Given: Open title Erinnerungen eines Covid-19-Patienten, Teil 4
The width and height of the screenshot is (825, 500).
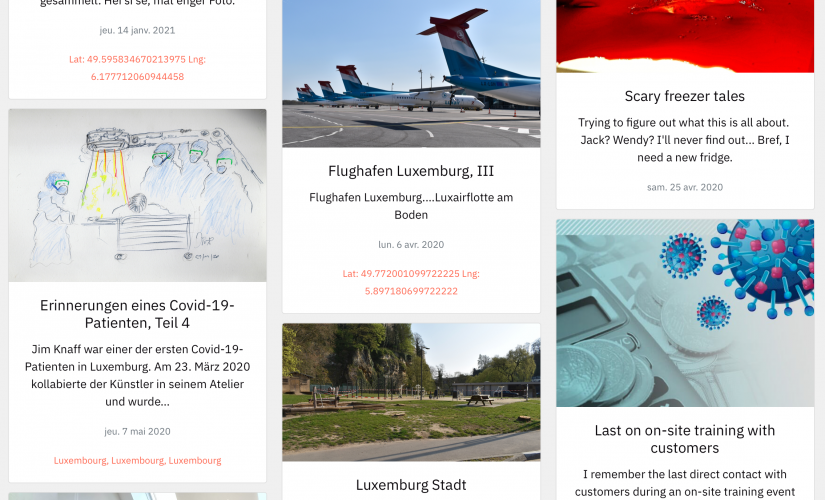Looking at the screenshot, I should [x=137, y=314].
